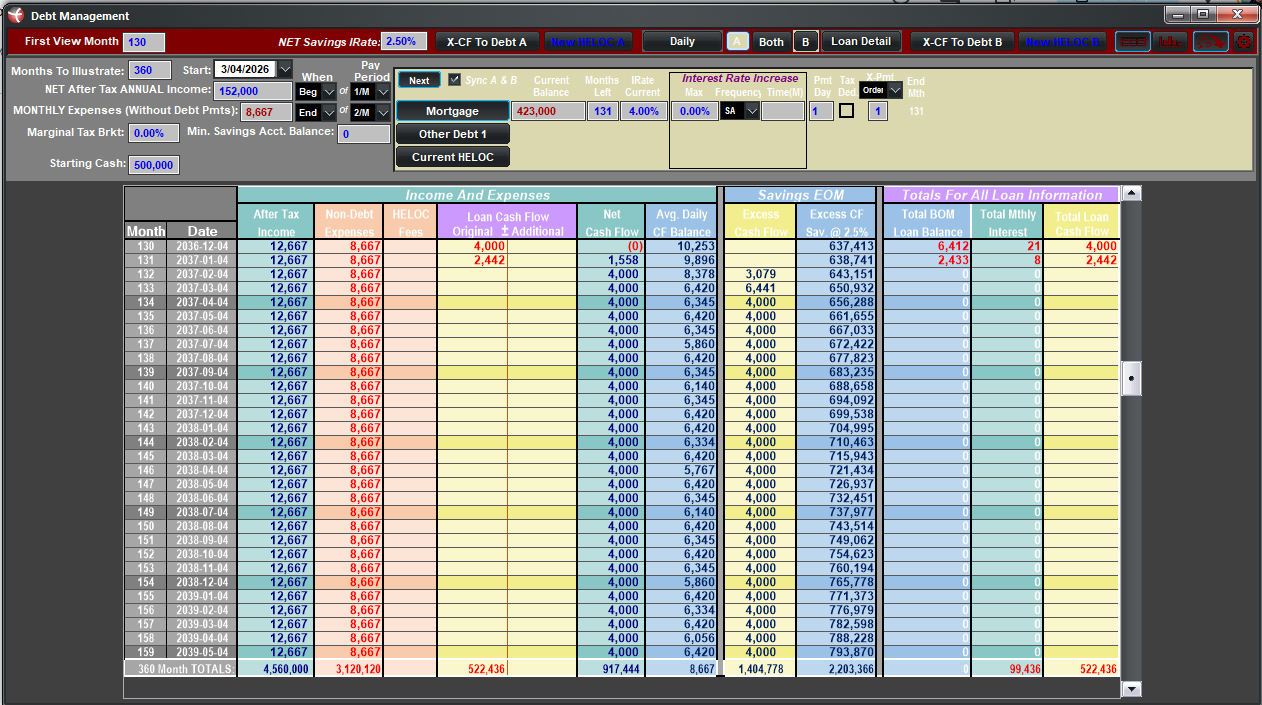1262x705 pixels.
Task: Open the bar chart view icon
Action: pos(1170,41)
